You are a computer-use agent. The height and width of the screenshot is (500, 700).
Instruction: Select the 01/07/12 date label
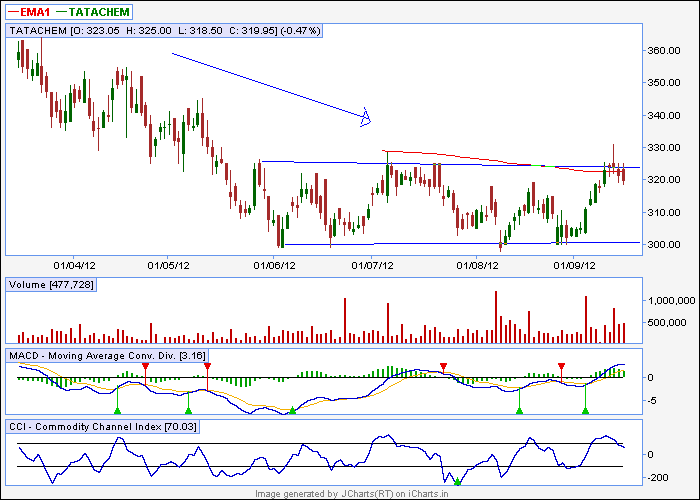372,266
